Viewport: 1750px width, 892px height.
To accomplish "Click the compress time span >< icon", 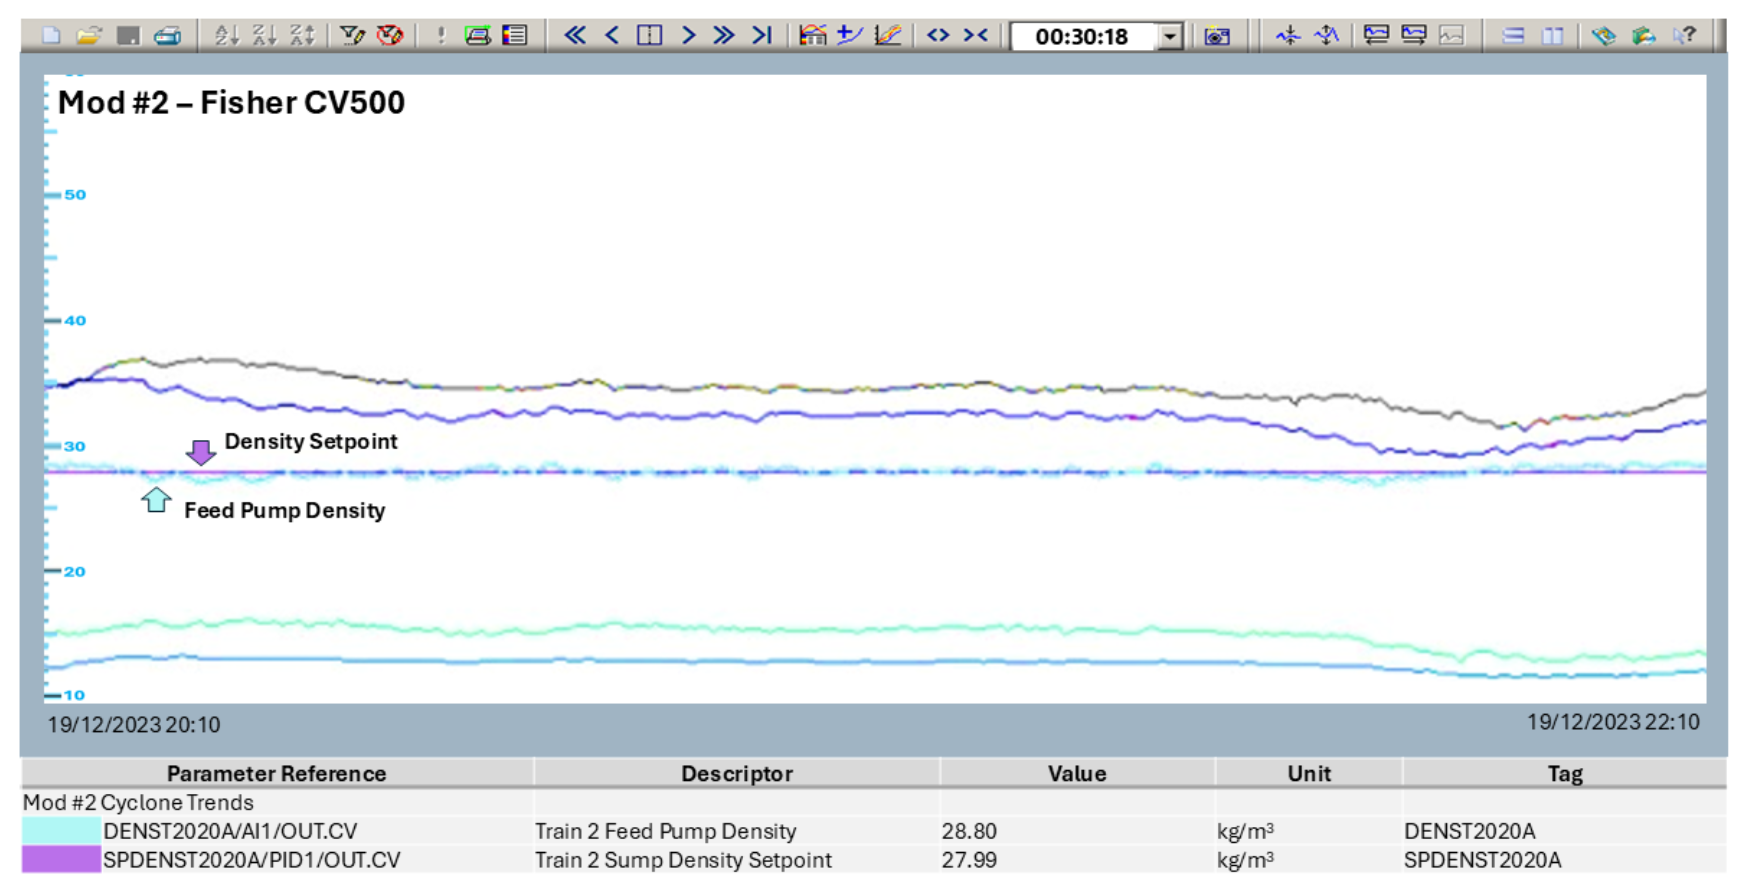I will click(x=976, y=36).
